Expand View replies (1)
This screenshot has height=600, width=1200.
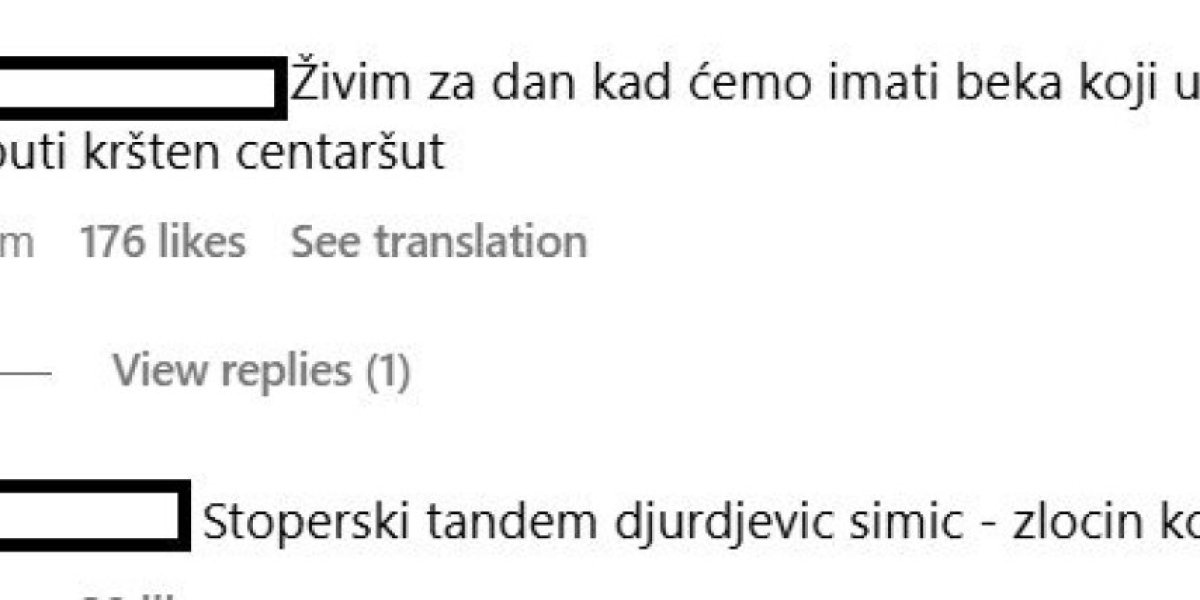261,371
